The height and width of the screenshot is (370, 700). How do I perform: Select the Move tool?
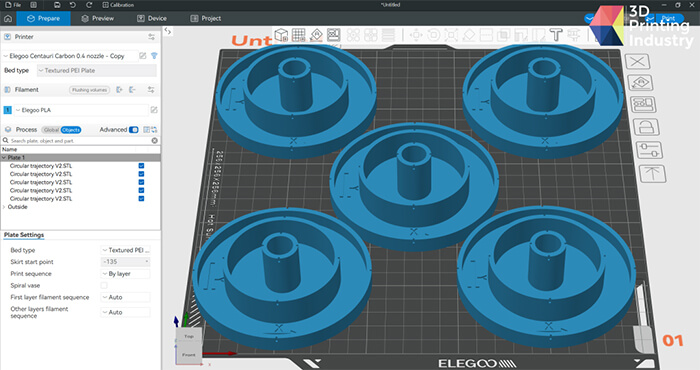[416, 35]
